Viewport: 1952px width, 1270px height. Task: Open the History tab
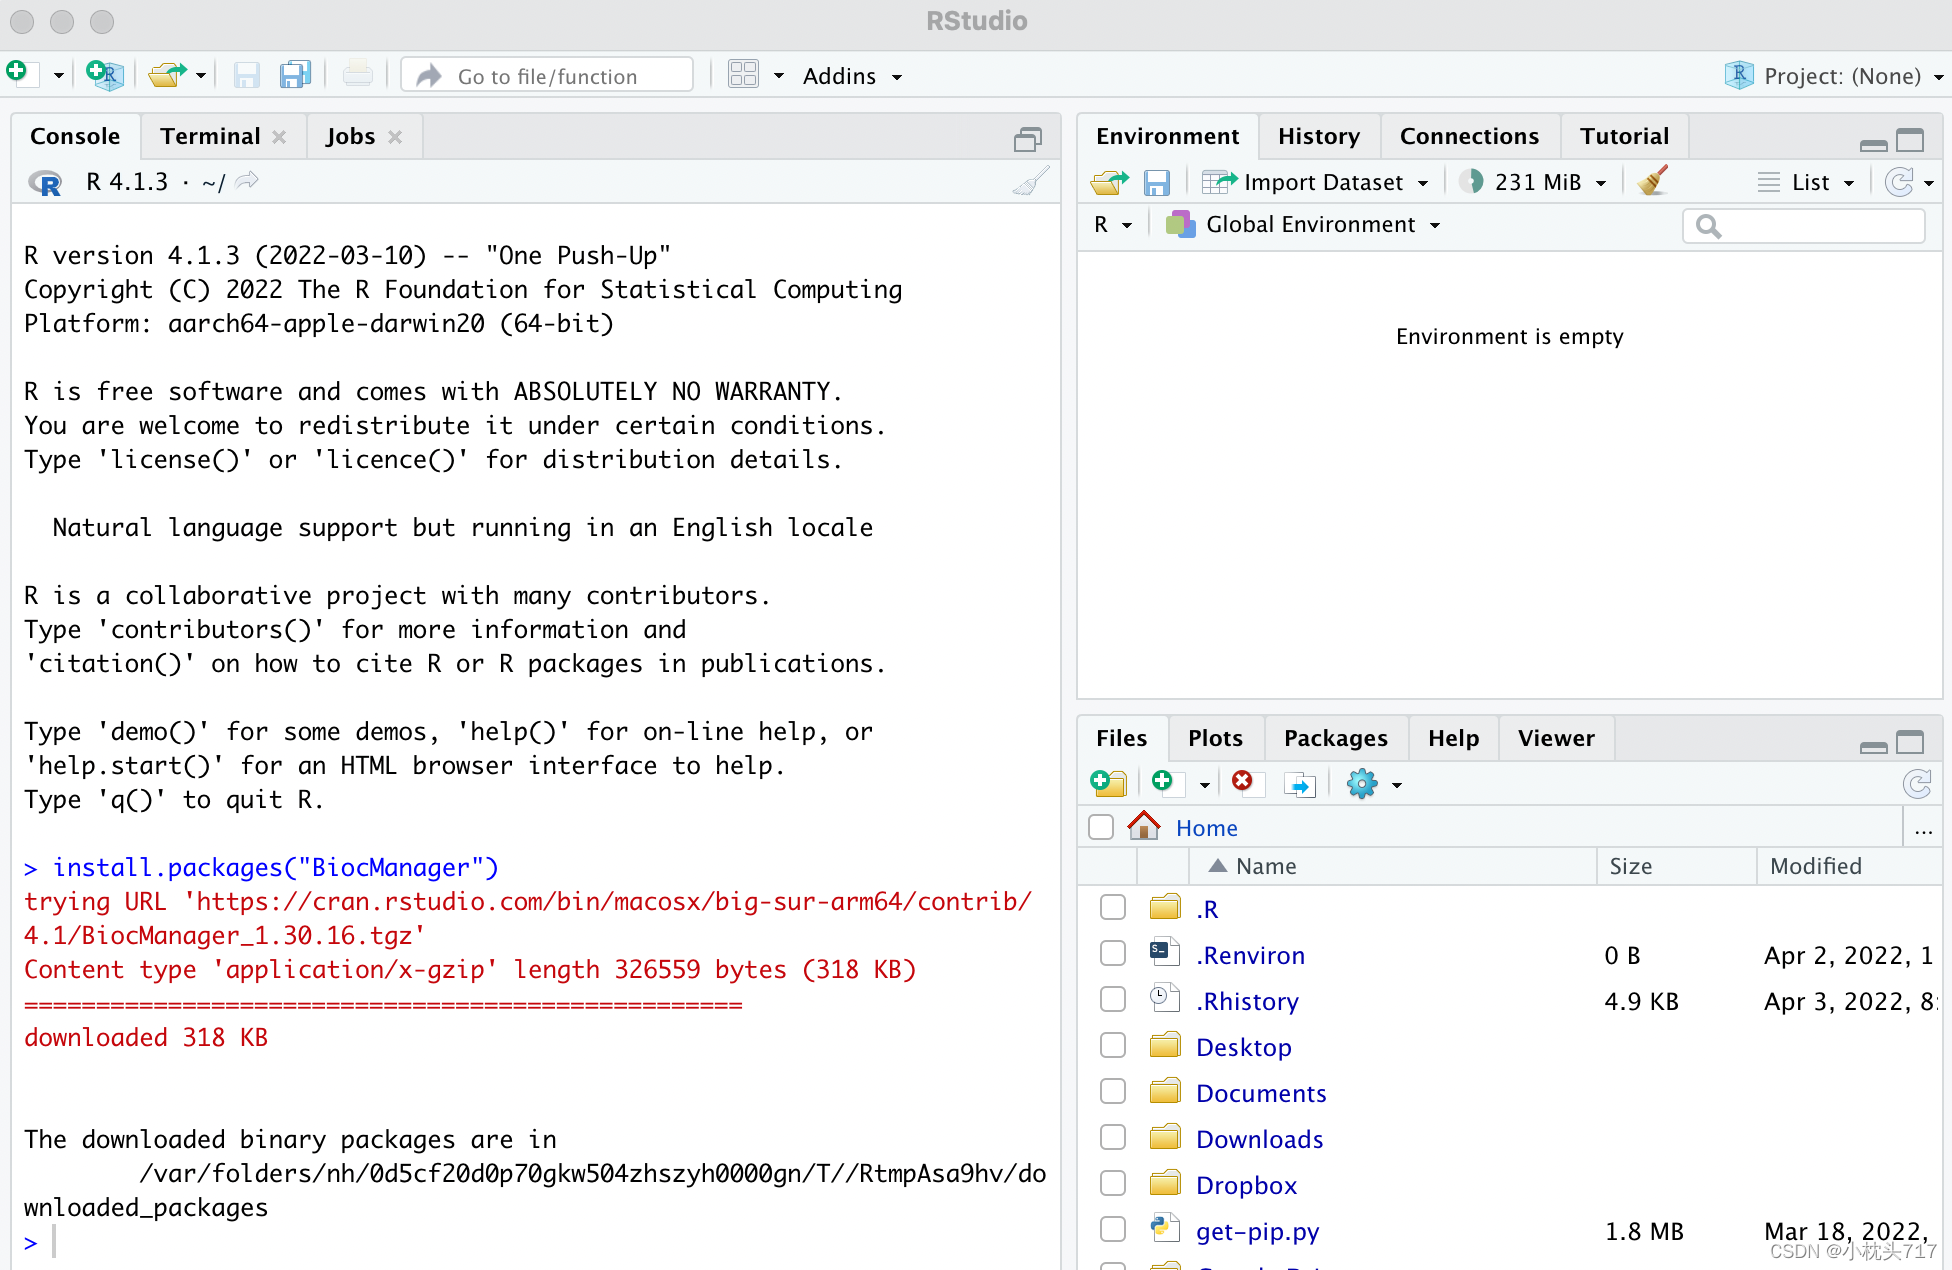[1318, 136]
